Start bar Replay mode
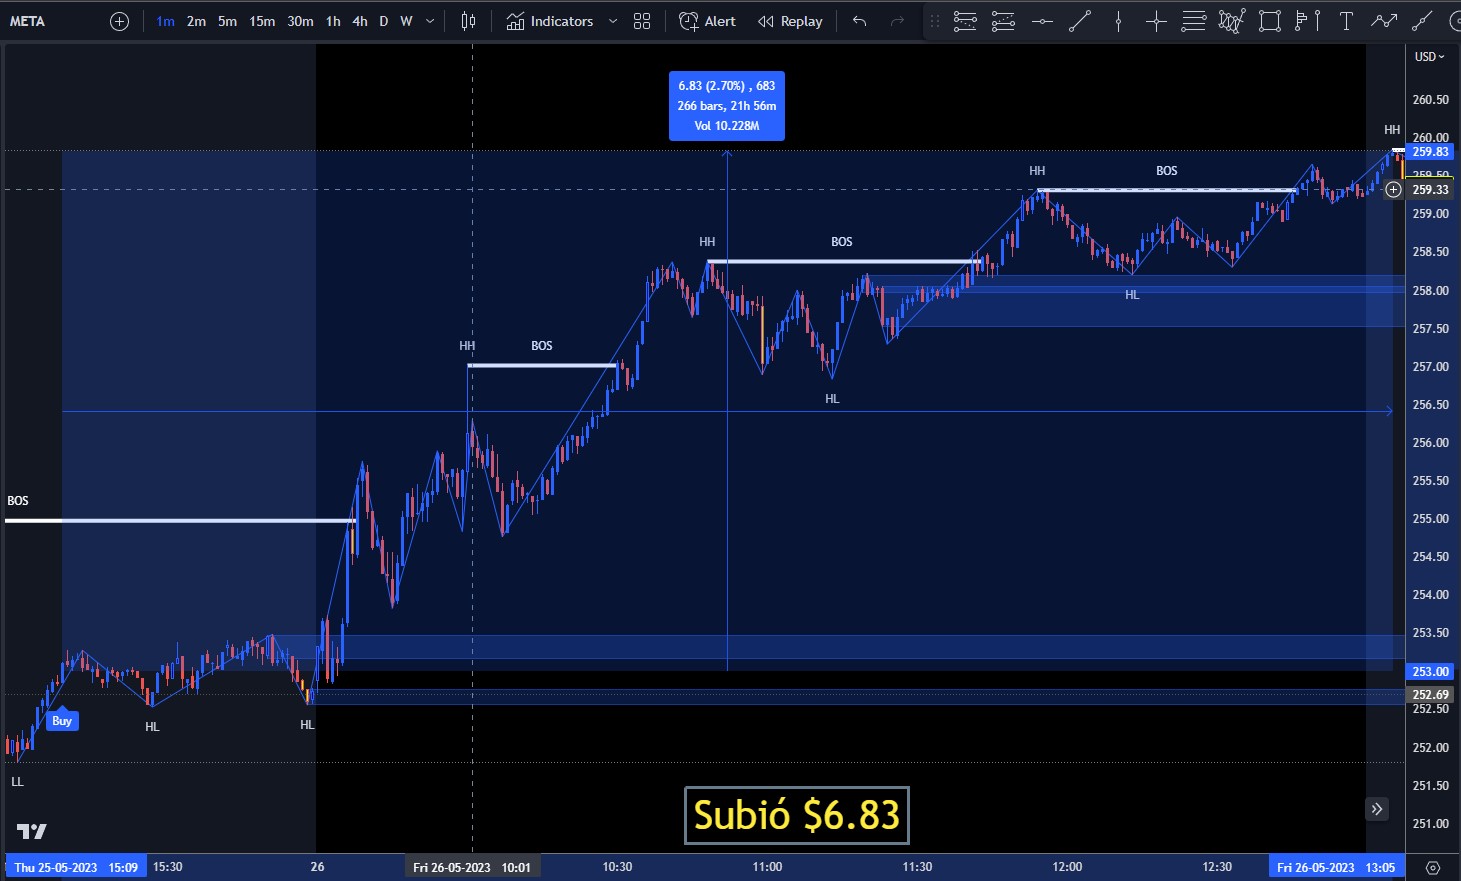1461x881 pixels. [790, 21]
